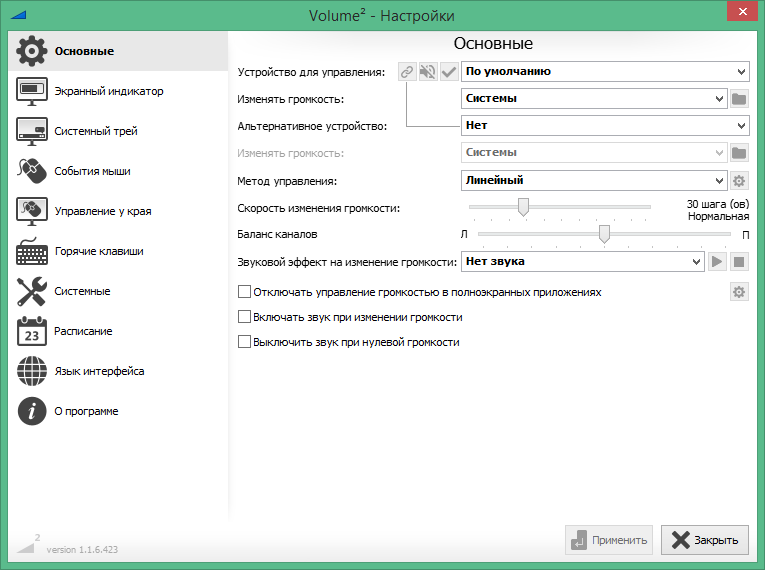The image size is (765, 570).
Task: Click the chain link icon beside device selector
Action: tap(407, 72)
